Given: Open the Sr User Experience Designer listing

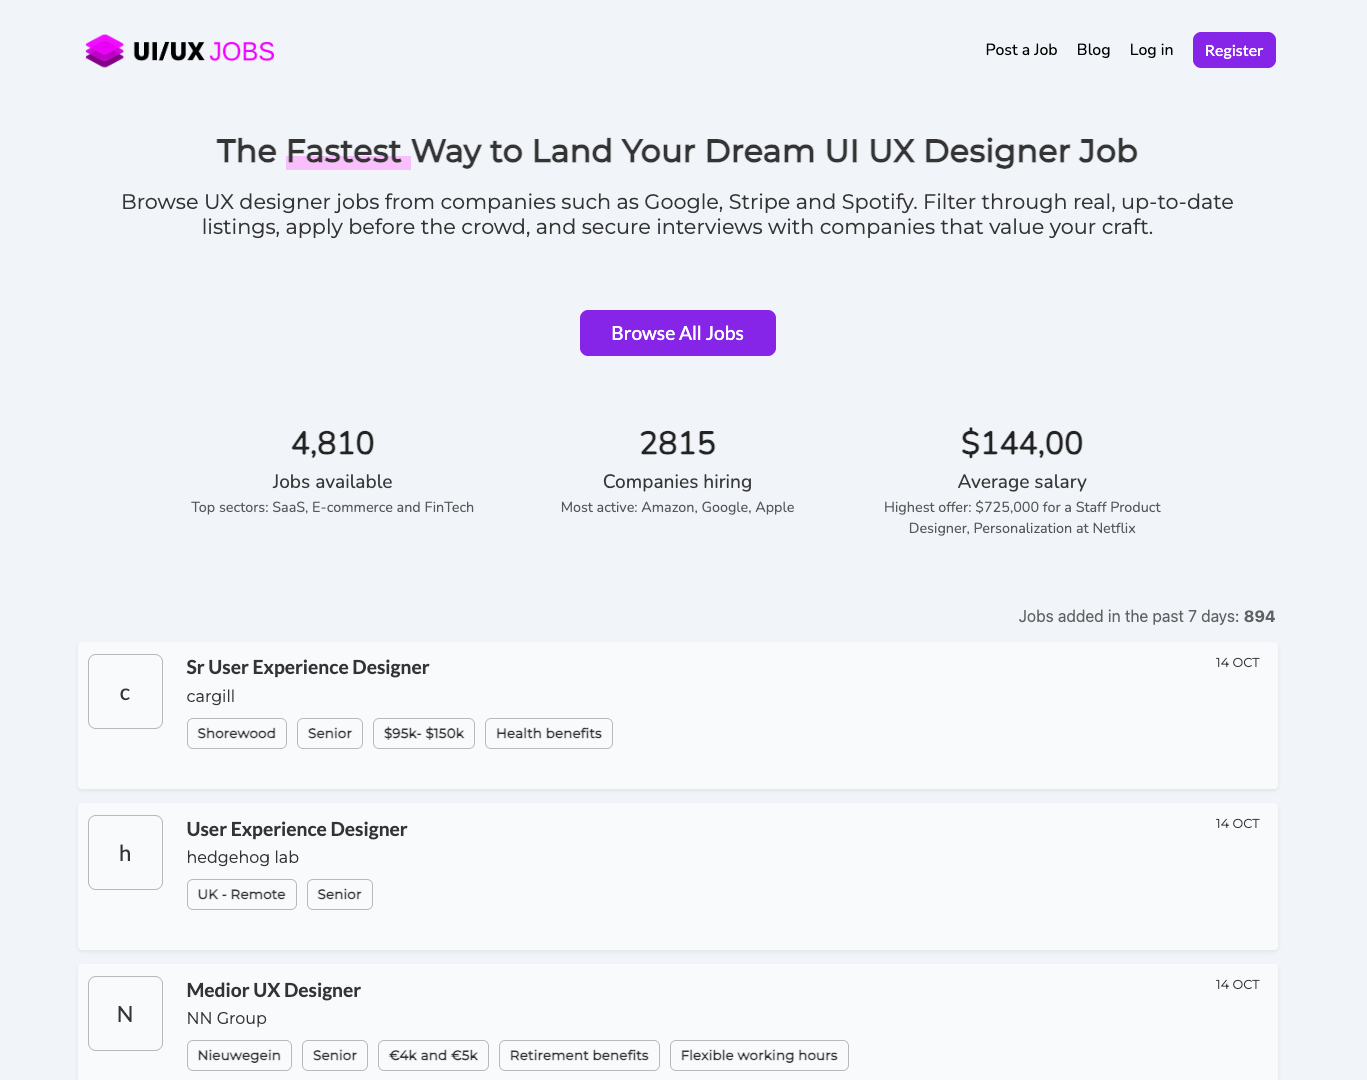Looking at the screenshot, I should tap(307, 667).
